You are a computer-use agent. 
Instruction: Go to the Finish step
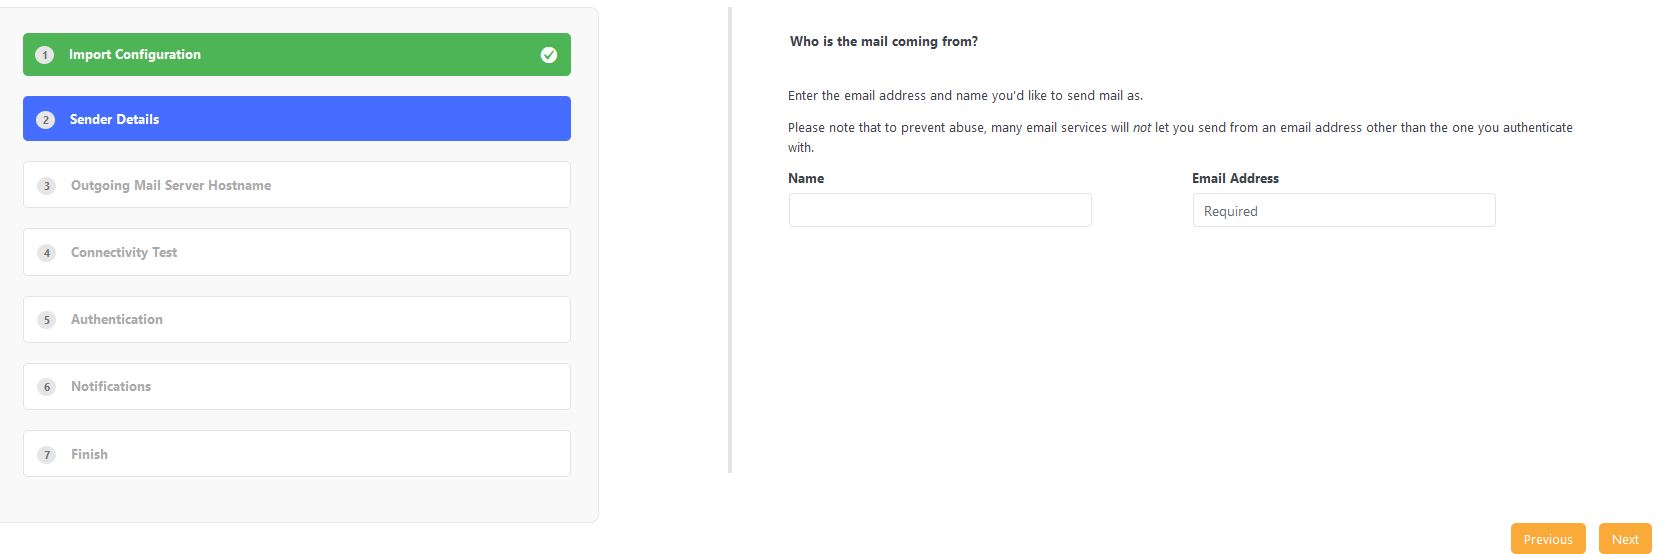click(297, 453)
